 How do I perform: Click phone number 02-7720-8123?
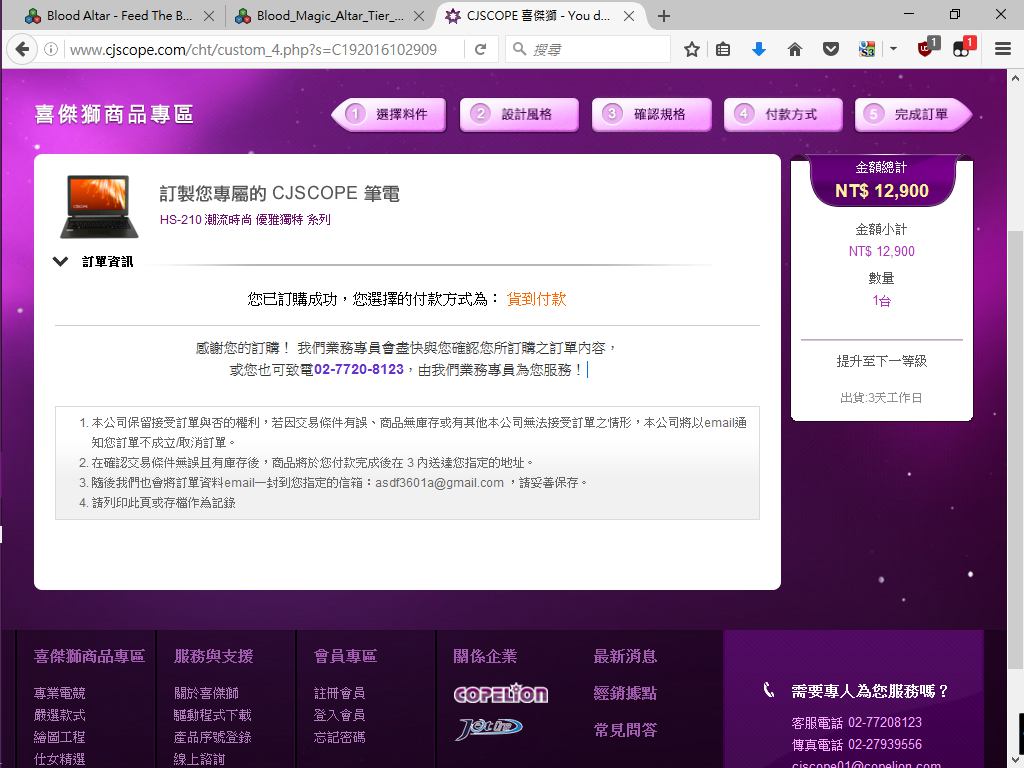point(359,370)
